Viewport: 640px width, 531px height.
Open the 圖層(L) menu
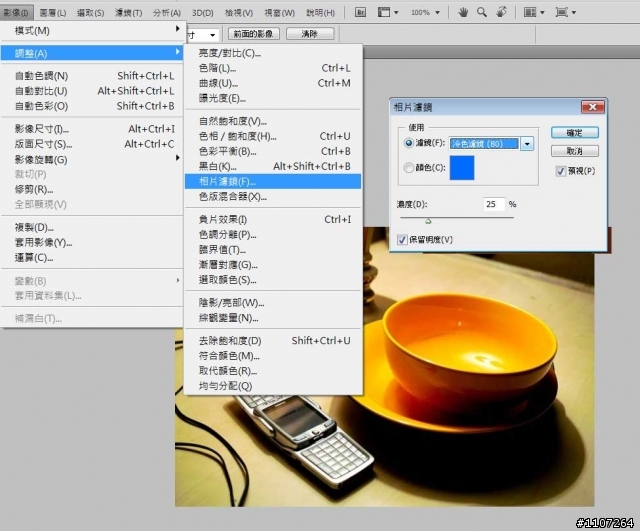pos(53,13)
